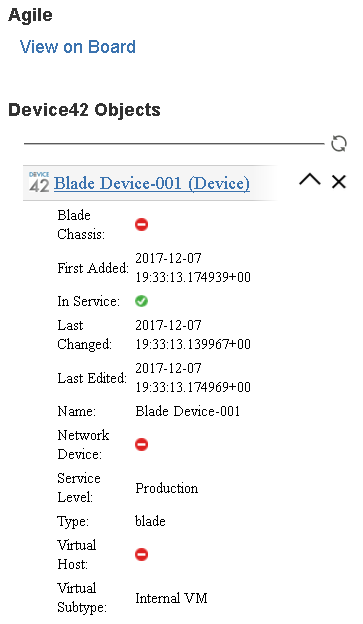The height and width of the screenshot is (624, 363).
Task: Click the First Added timestamp value
Action: 193,267
